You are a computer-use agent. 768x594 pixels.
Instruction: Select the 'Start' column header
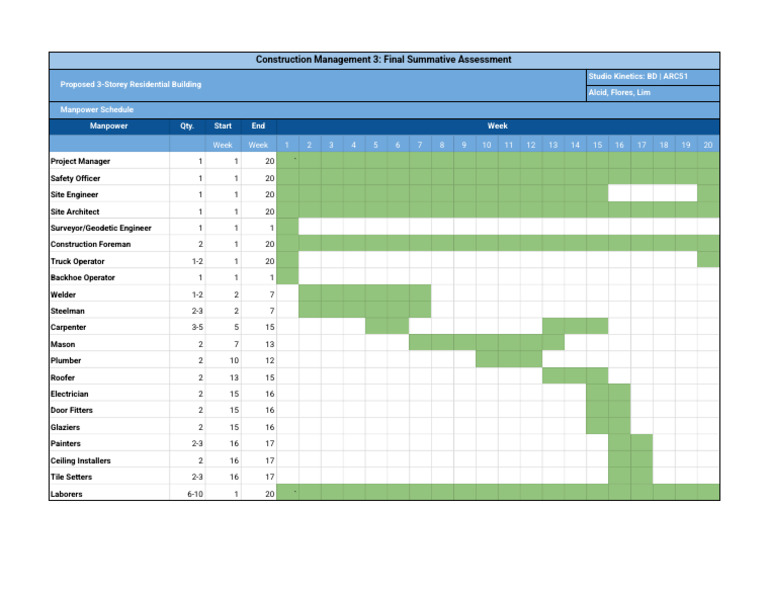223,126
